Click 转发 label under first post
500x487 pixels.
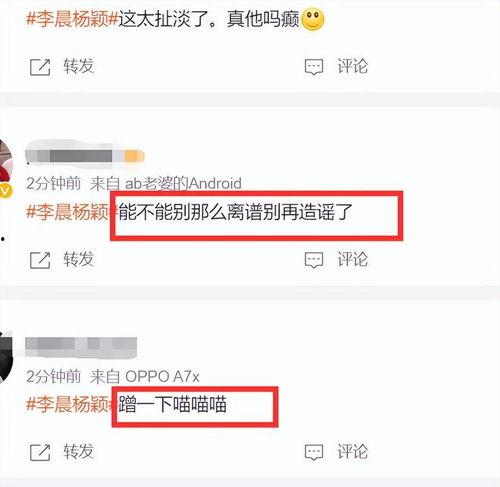[79, 66]
